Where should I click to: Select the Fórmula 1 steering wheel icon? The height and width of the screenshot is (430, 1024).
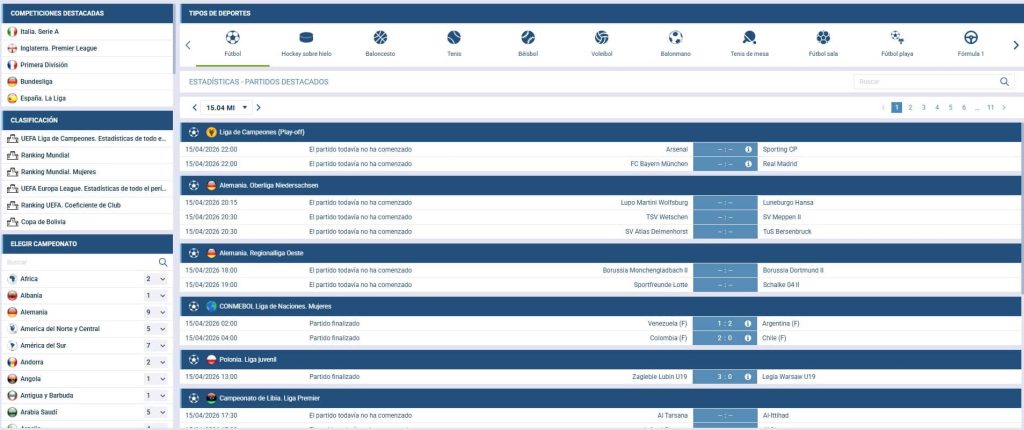[x=970, y=37]
